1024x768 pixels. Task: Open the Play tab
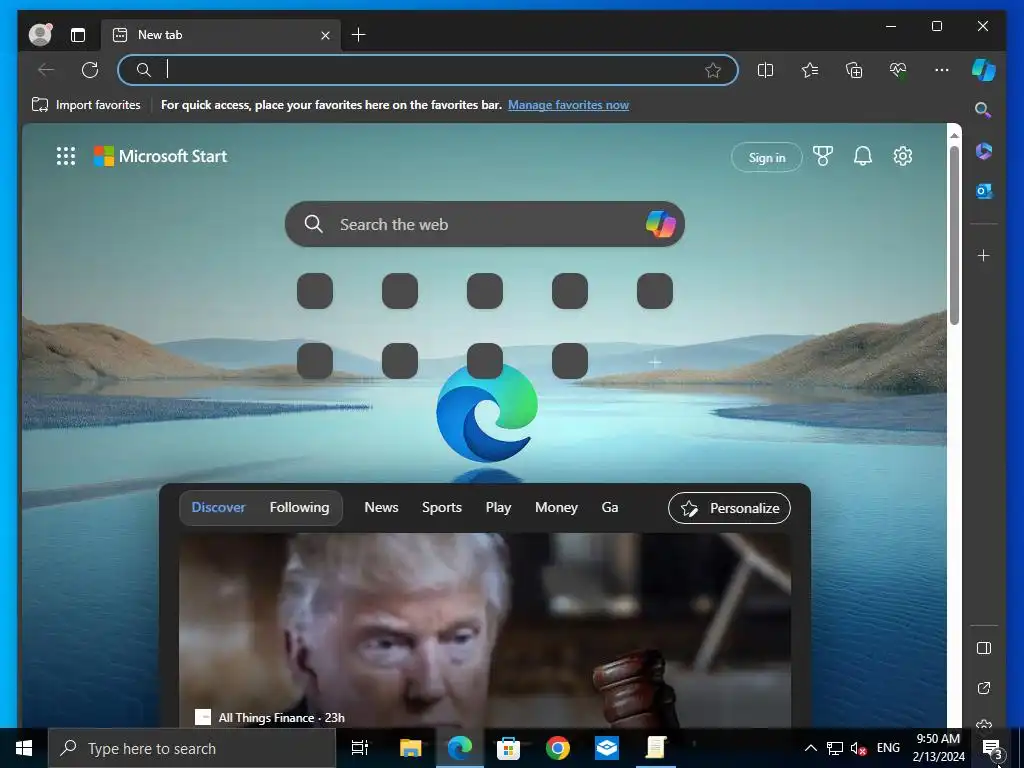(x=498, y=507)
